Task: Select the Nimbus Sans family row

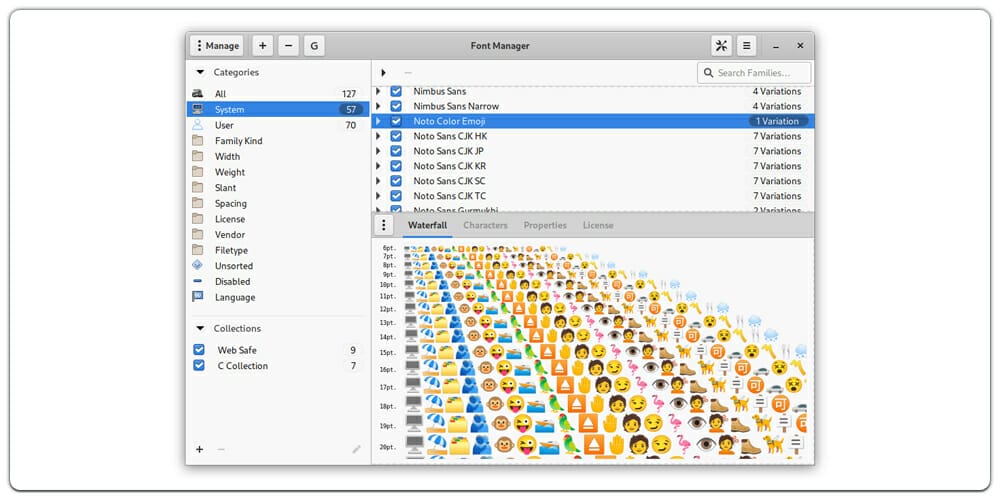Action: point(592,91)
